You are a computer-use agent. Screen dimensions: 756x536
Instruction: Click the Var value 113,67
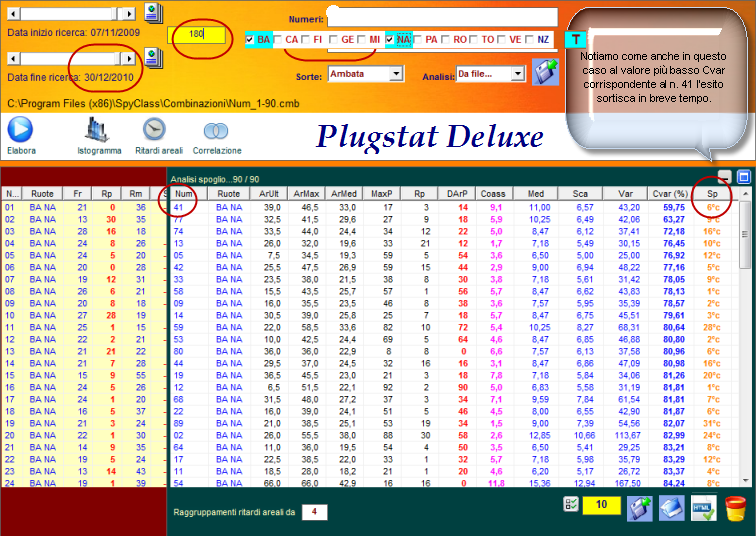pos(627,435)
